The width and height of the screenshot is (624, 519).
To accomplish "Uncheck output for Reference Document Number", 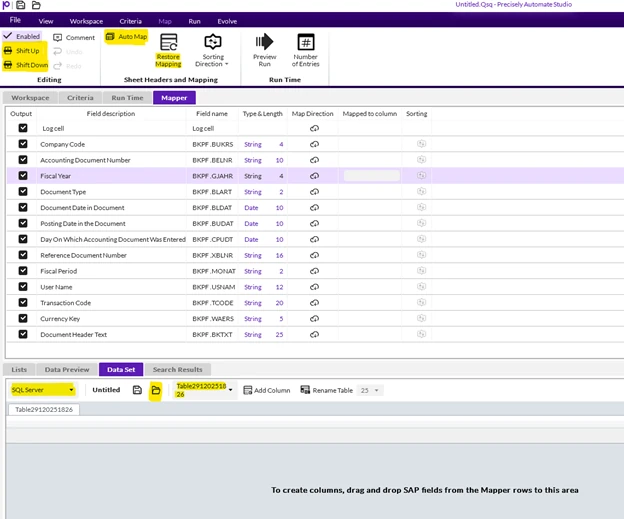I will 23,255.
